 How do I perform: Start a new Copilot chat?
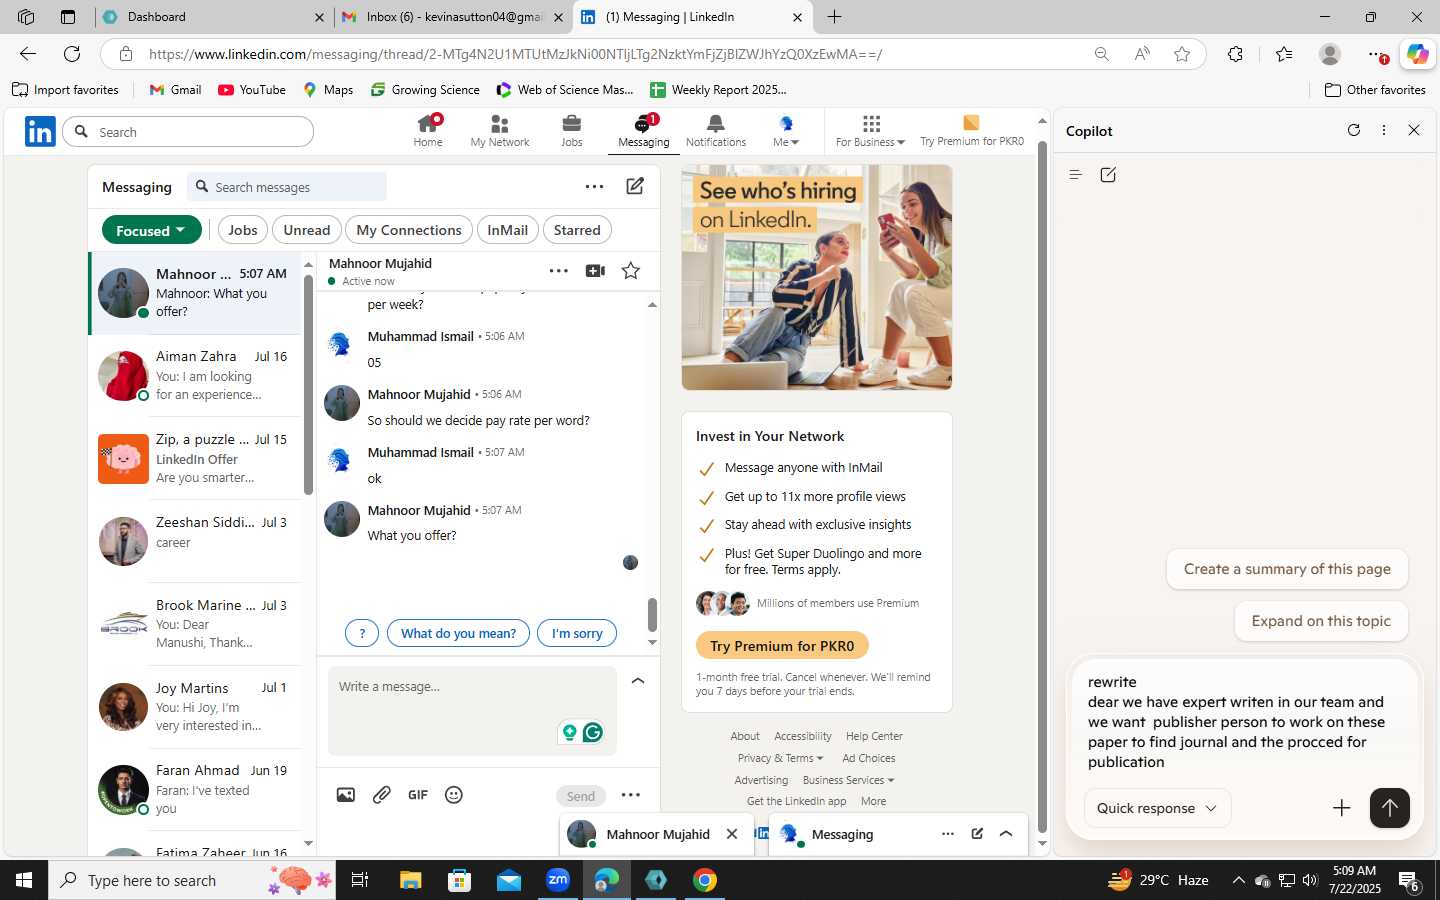tap(1108, 175)
